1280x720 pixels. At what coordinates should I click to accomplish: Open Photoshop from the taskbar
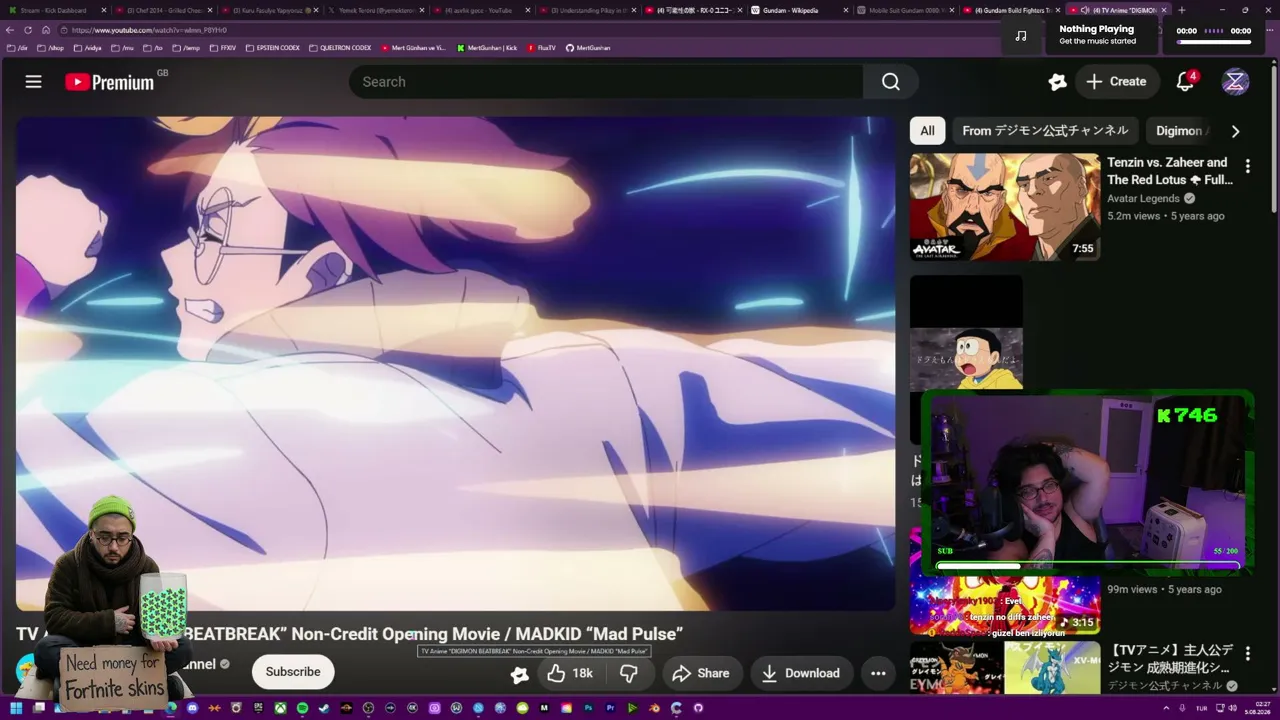click(x=589, y=708)
